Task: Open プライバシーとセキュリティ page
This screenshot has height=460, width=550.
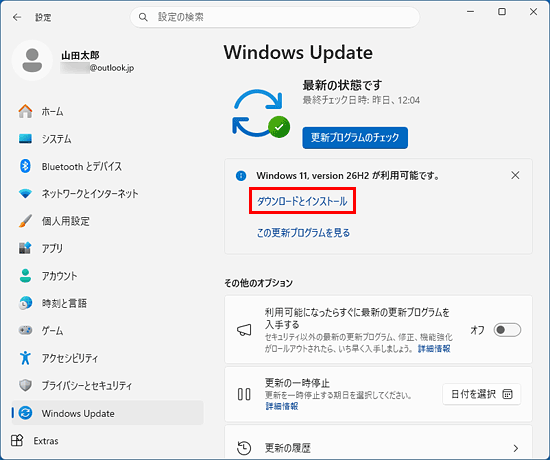Action: coord(107,385)
